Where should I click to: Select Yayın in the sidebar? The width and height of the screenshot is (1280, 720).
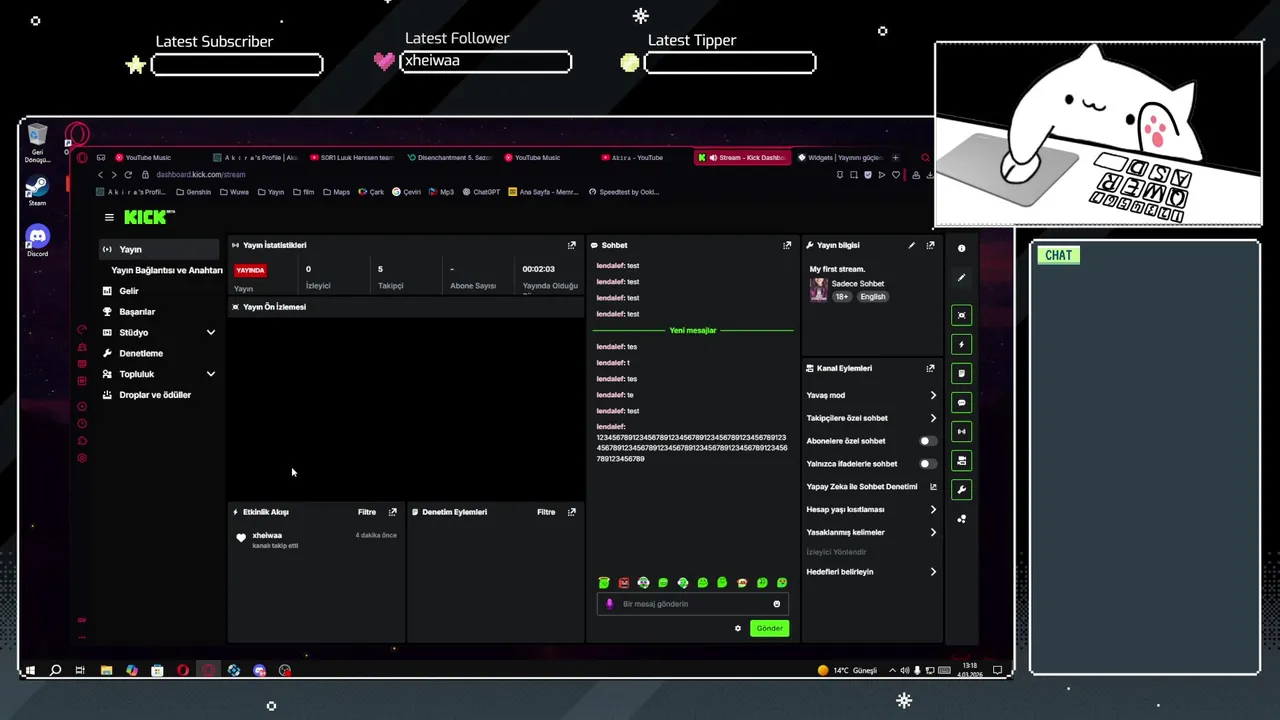(159, 249)
